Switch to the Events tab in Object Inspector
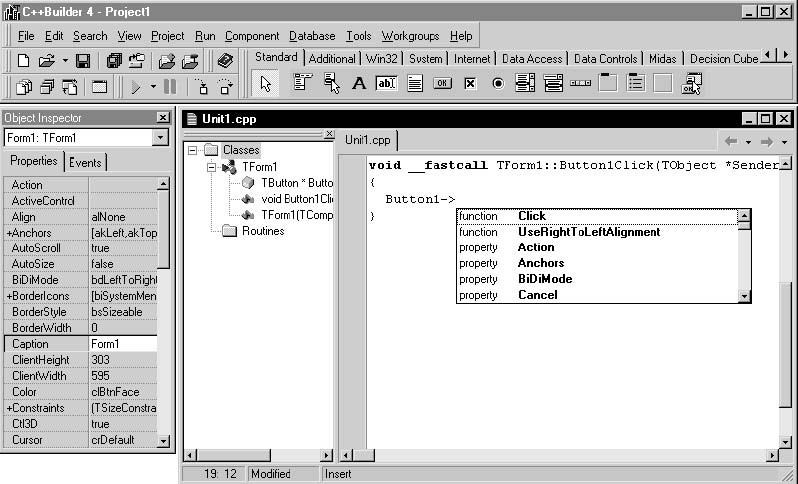Viewport: 798px width, 484px height. click(x=85, y=162)
